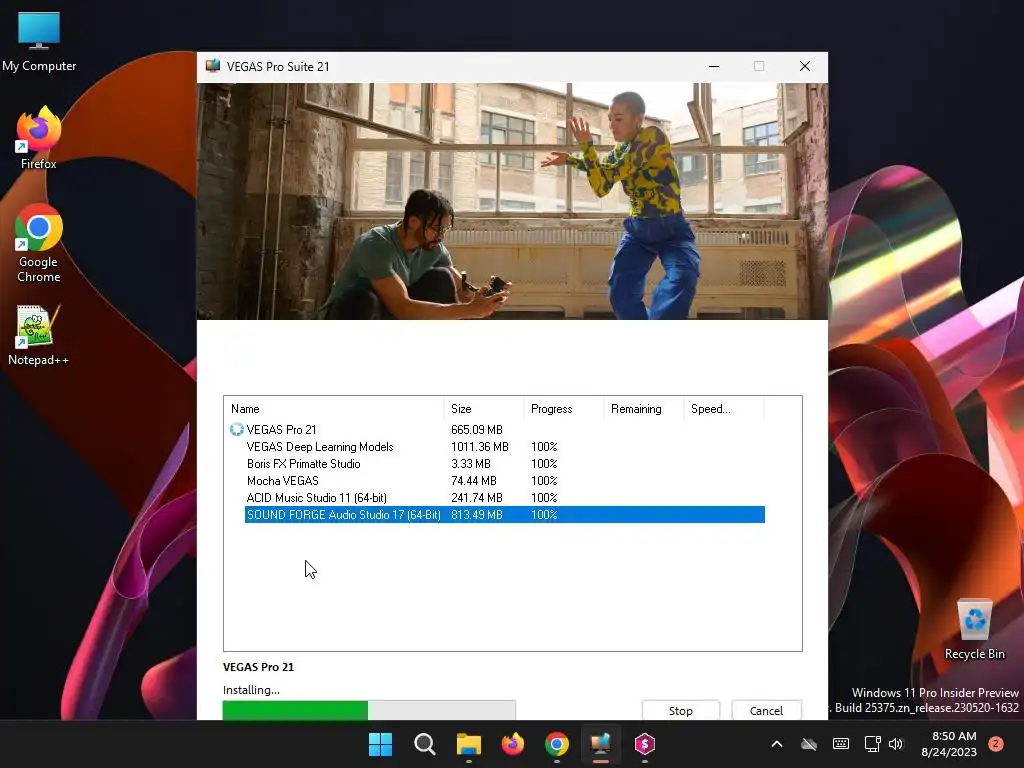The height and width of the screenshot is (768, 1024).
Task: Click the 3.33 MB size value
Action: pyautogui.click(x=470, y=464)
